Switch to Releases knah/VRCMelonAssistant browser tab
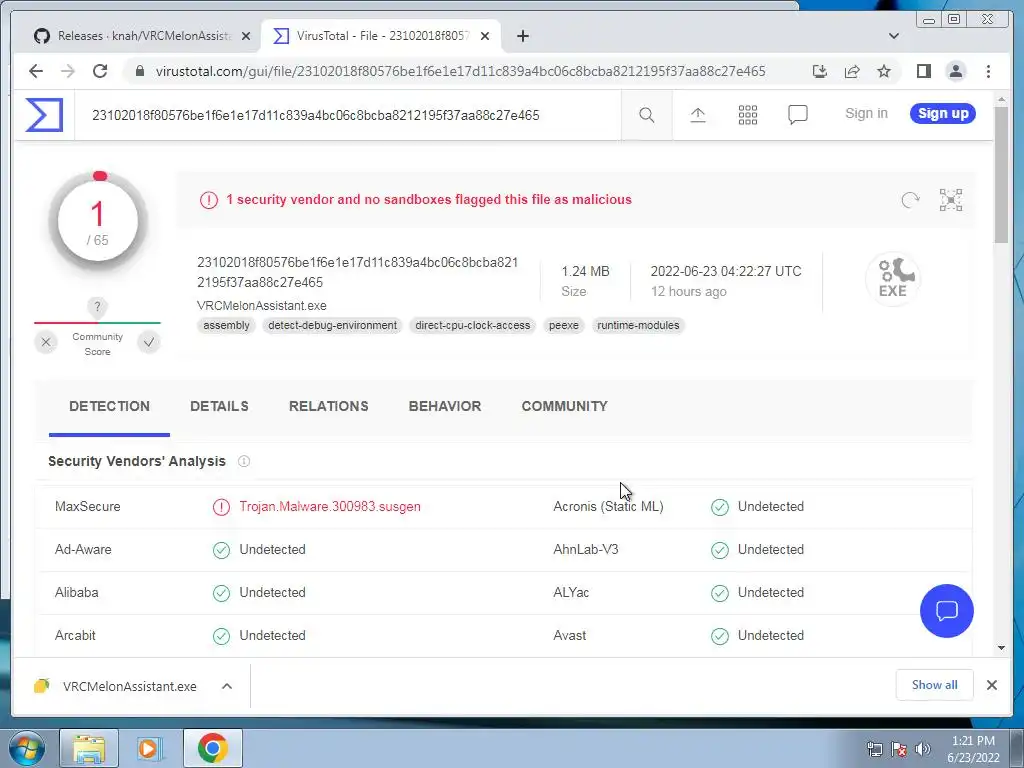 142,36
